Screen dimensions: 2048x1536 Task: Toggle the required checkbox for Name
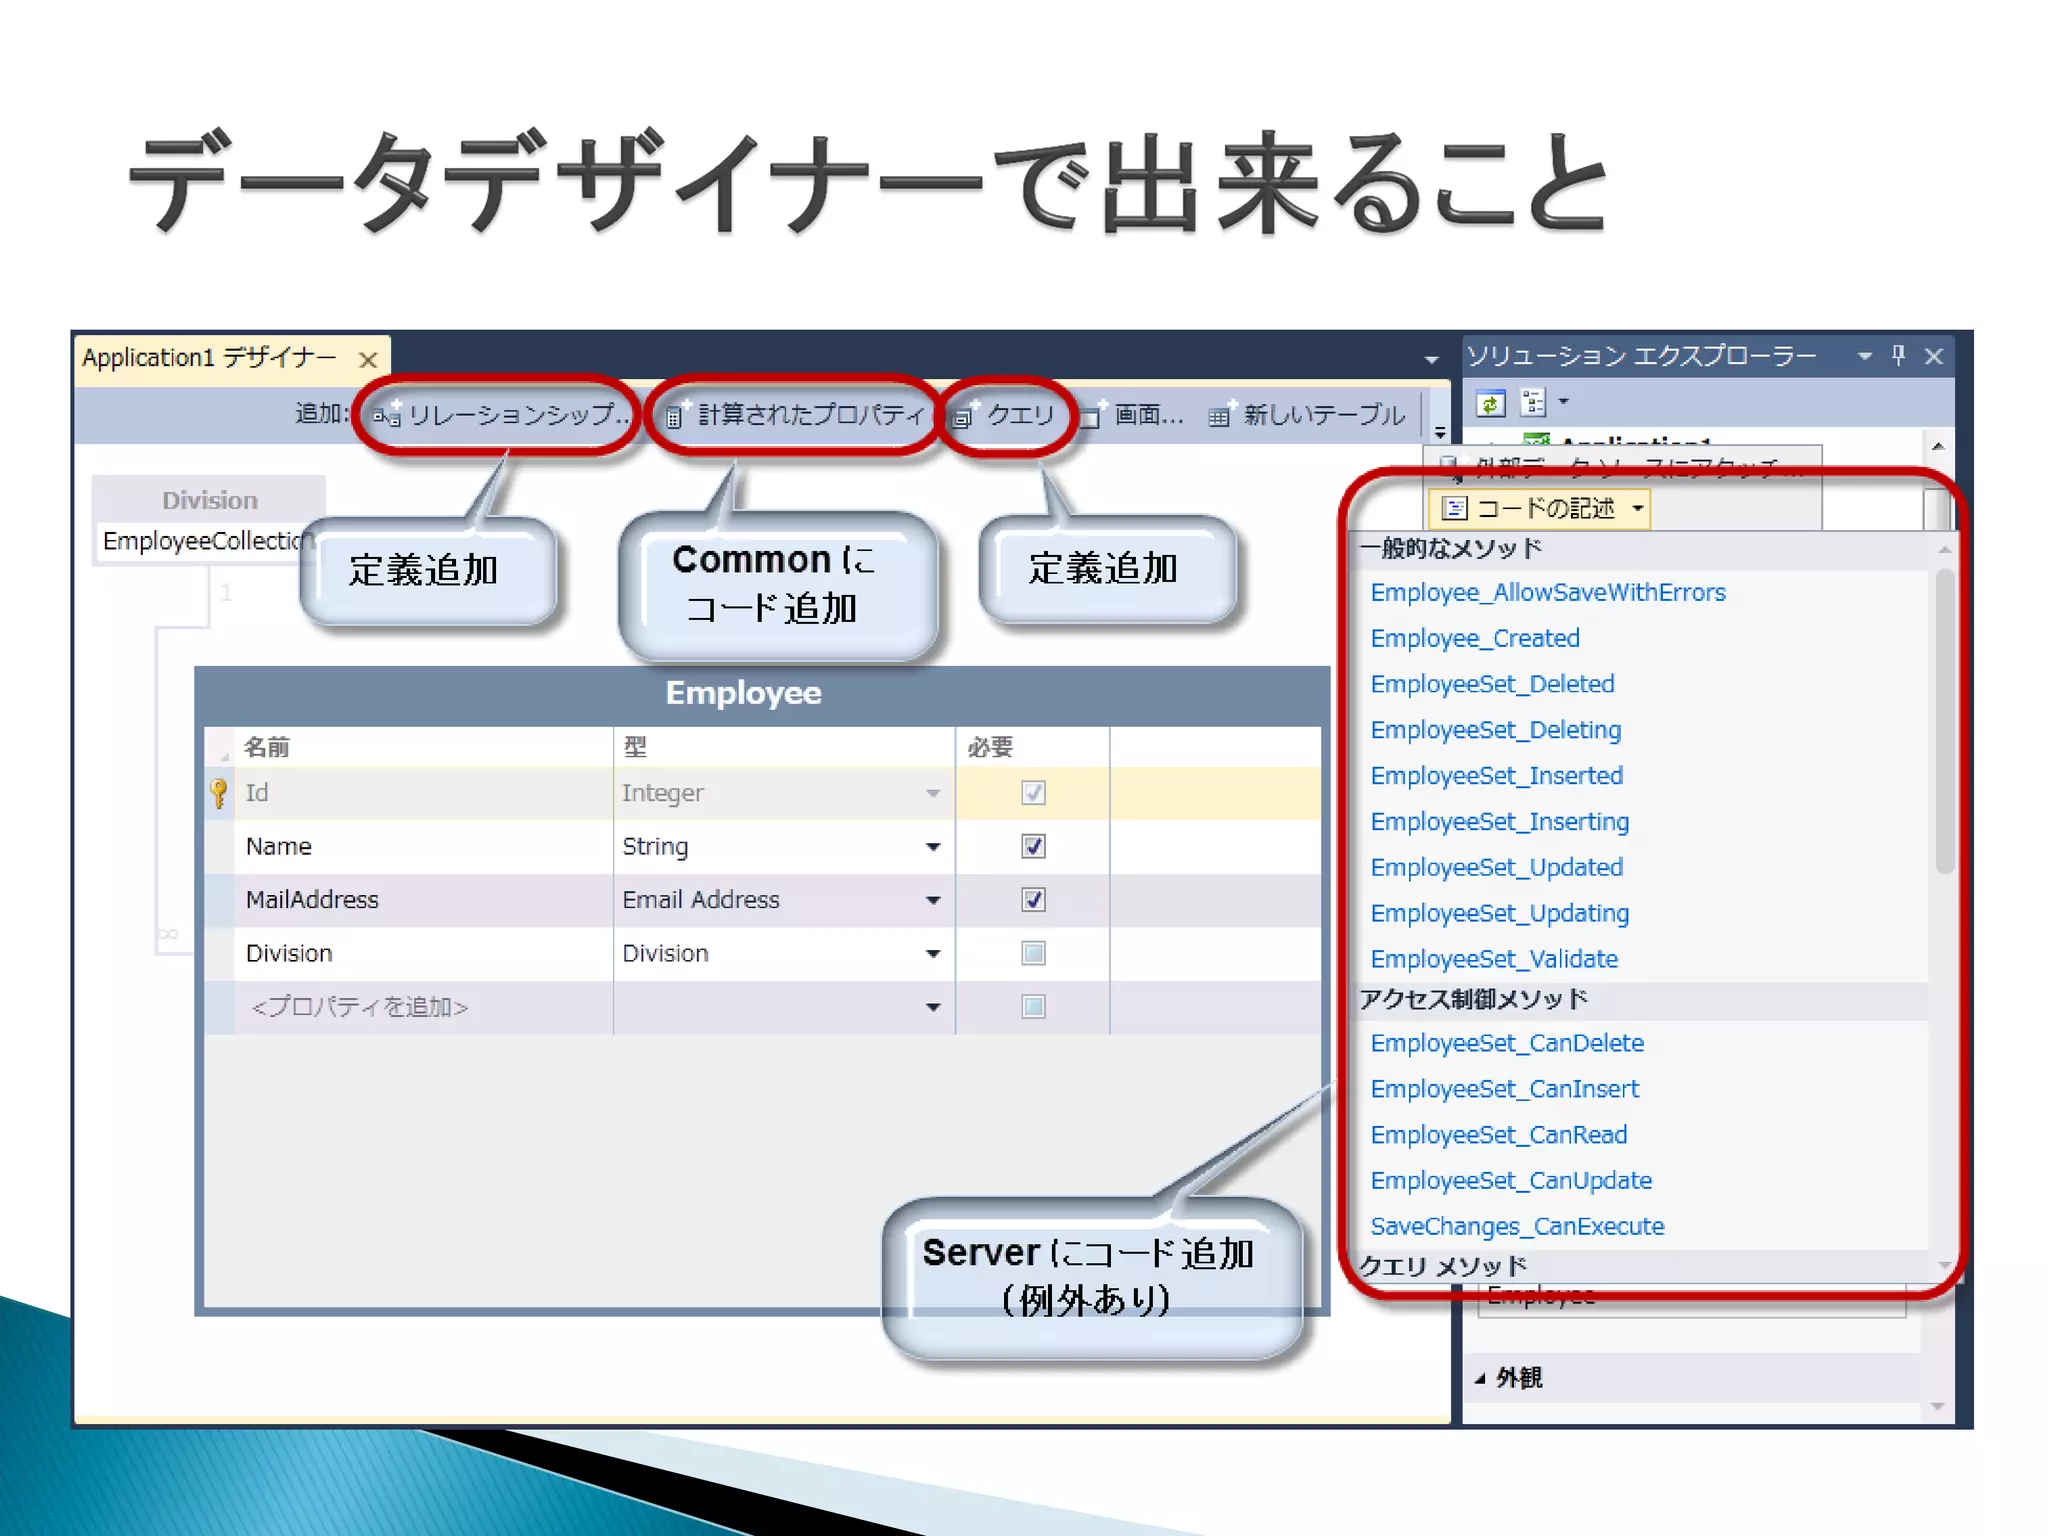point(1033,846)
